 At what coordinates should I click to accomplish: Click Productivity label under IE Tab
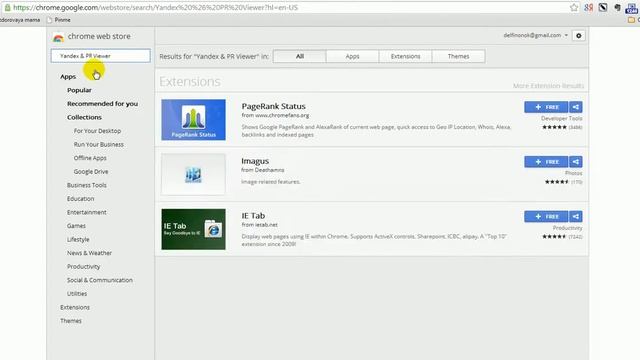(567, 228)
